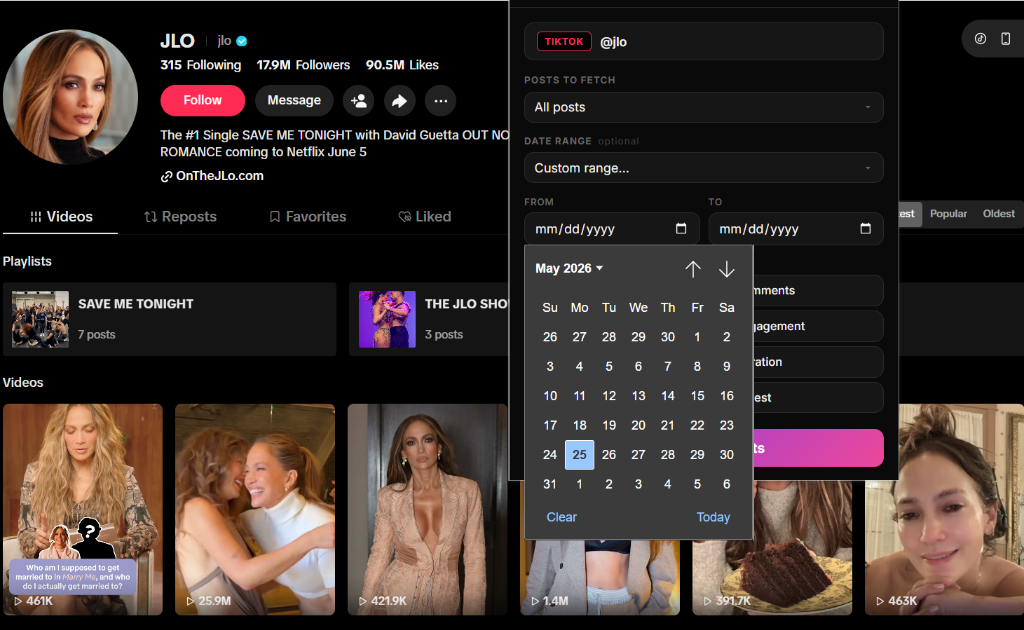Image resolution: width=1024 pixels, height=630 pixels.
Task: Open the Custom range date dropdown
Action: coord(703,168)
